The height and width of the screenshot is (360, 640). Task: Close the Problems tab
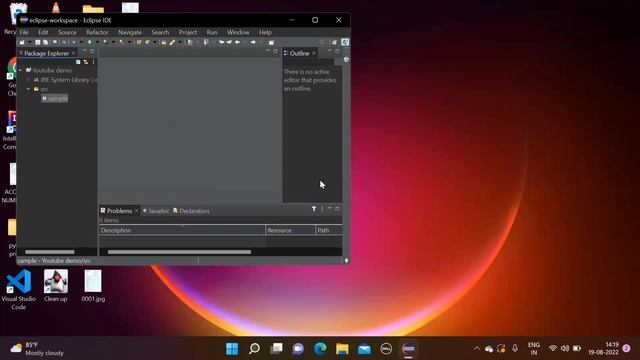pyautogui.click(x=136, y=211)
